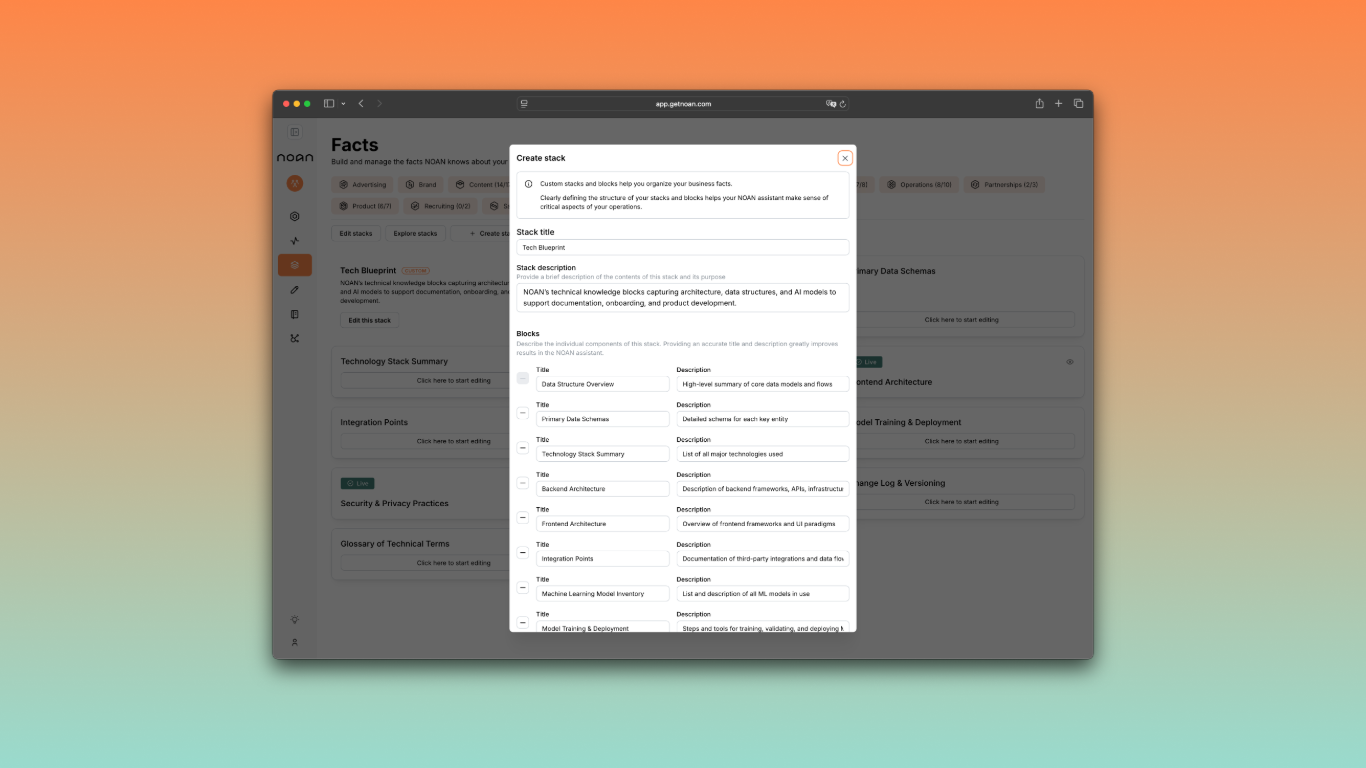This screenshot has width=1366, height=768.
Task: Edit the Primary Data Schemas title field
Action: click(603, 419)
